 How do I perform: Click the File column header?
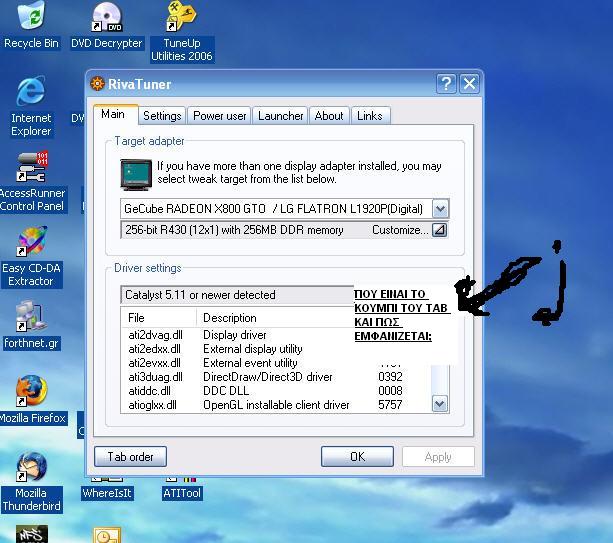(x=159, y=318)
